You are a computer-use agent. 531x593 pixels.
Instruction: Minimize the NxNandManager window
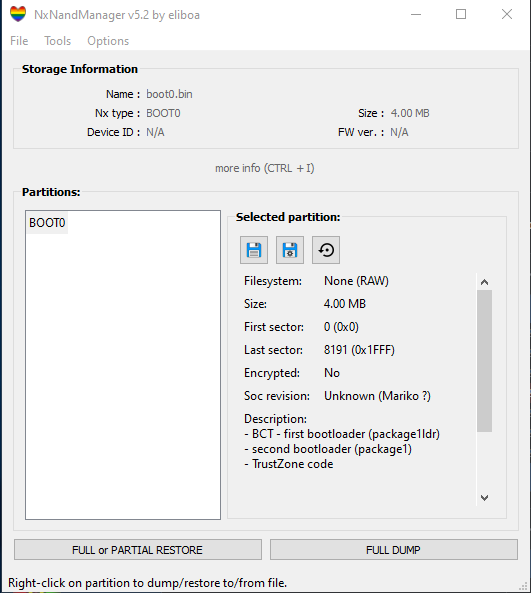(416, 14)
